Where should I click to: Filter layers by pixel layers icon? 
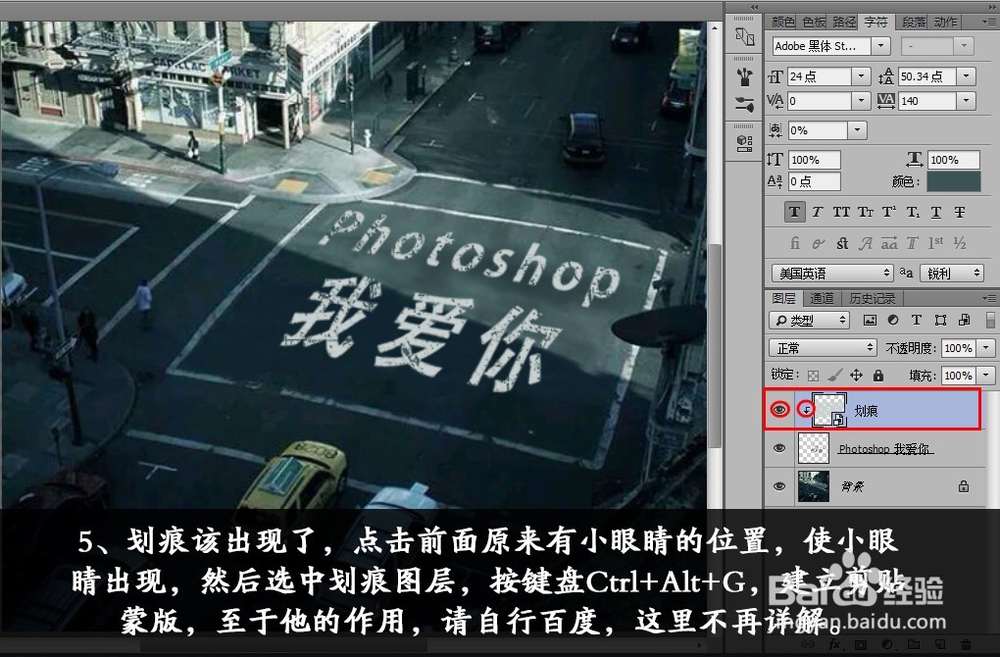[870, 320]
